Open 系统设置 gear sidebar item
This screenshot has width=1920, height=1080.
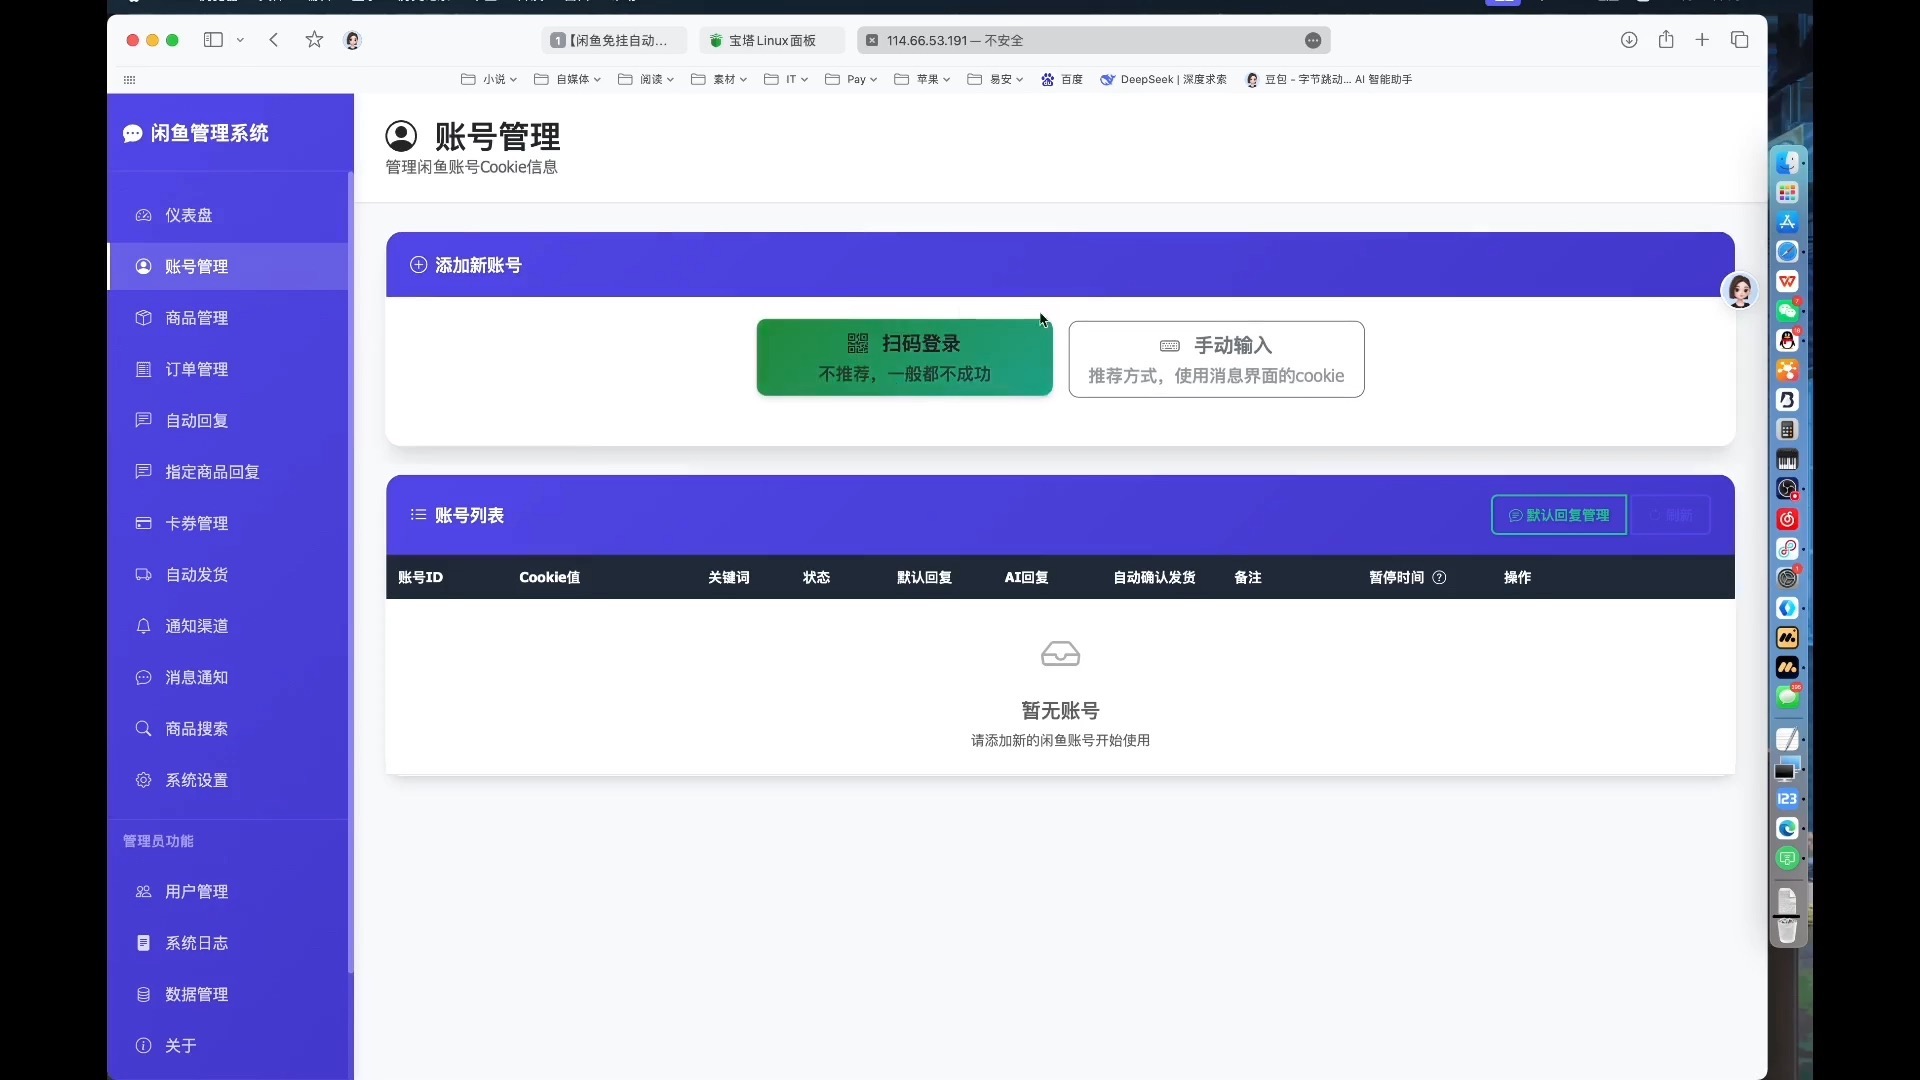[x=196, y=780]
